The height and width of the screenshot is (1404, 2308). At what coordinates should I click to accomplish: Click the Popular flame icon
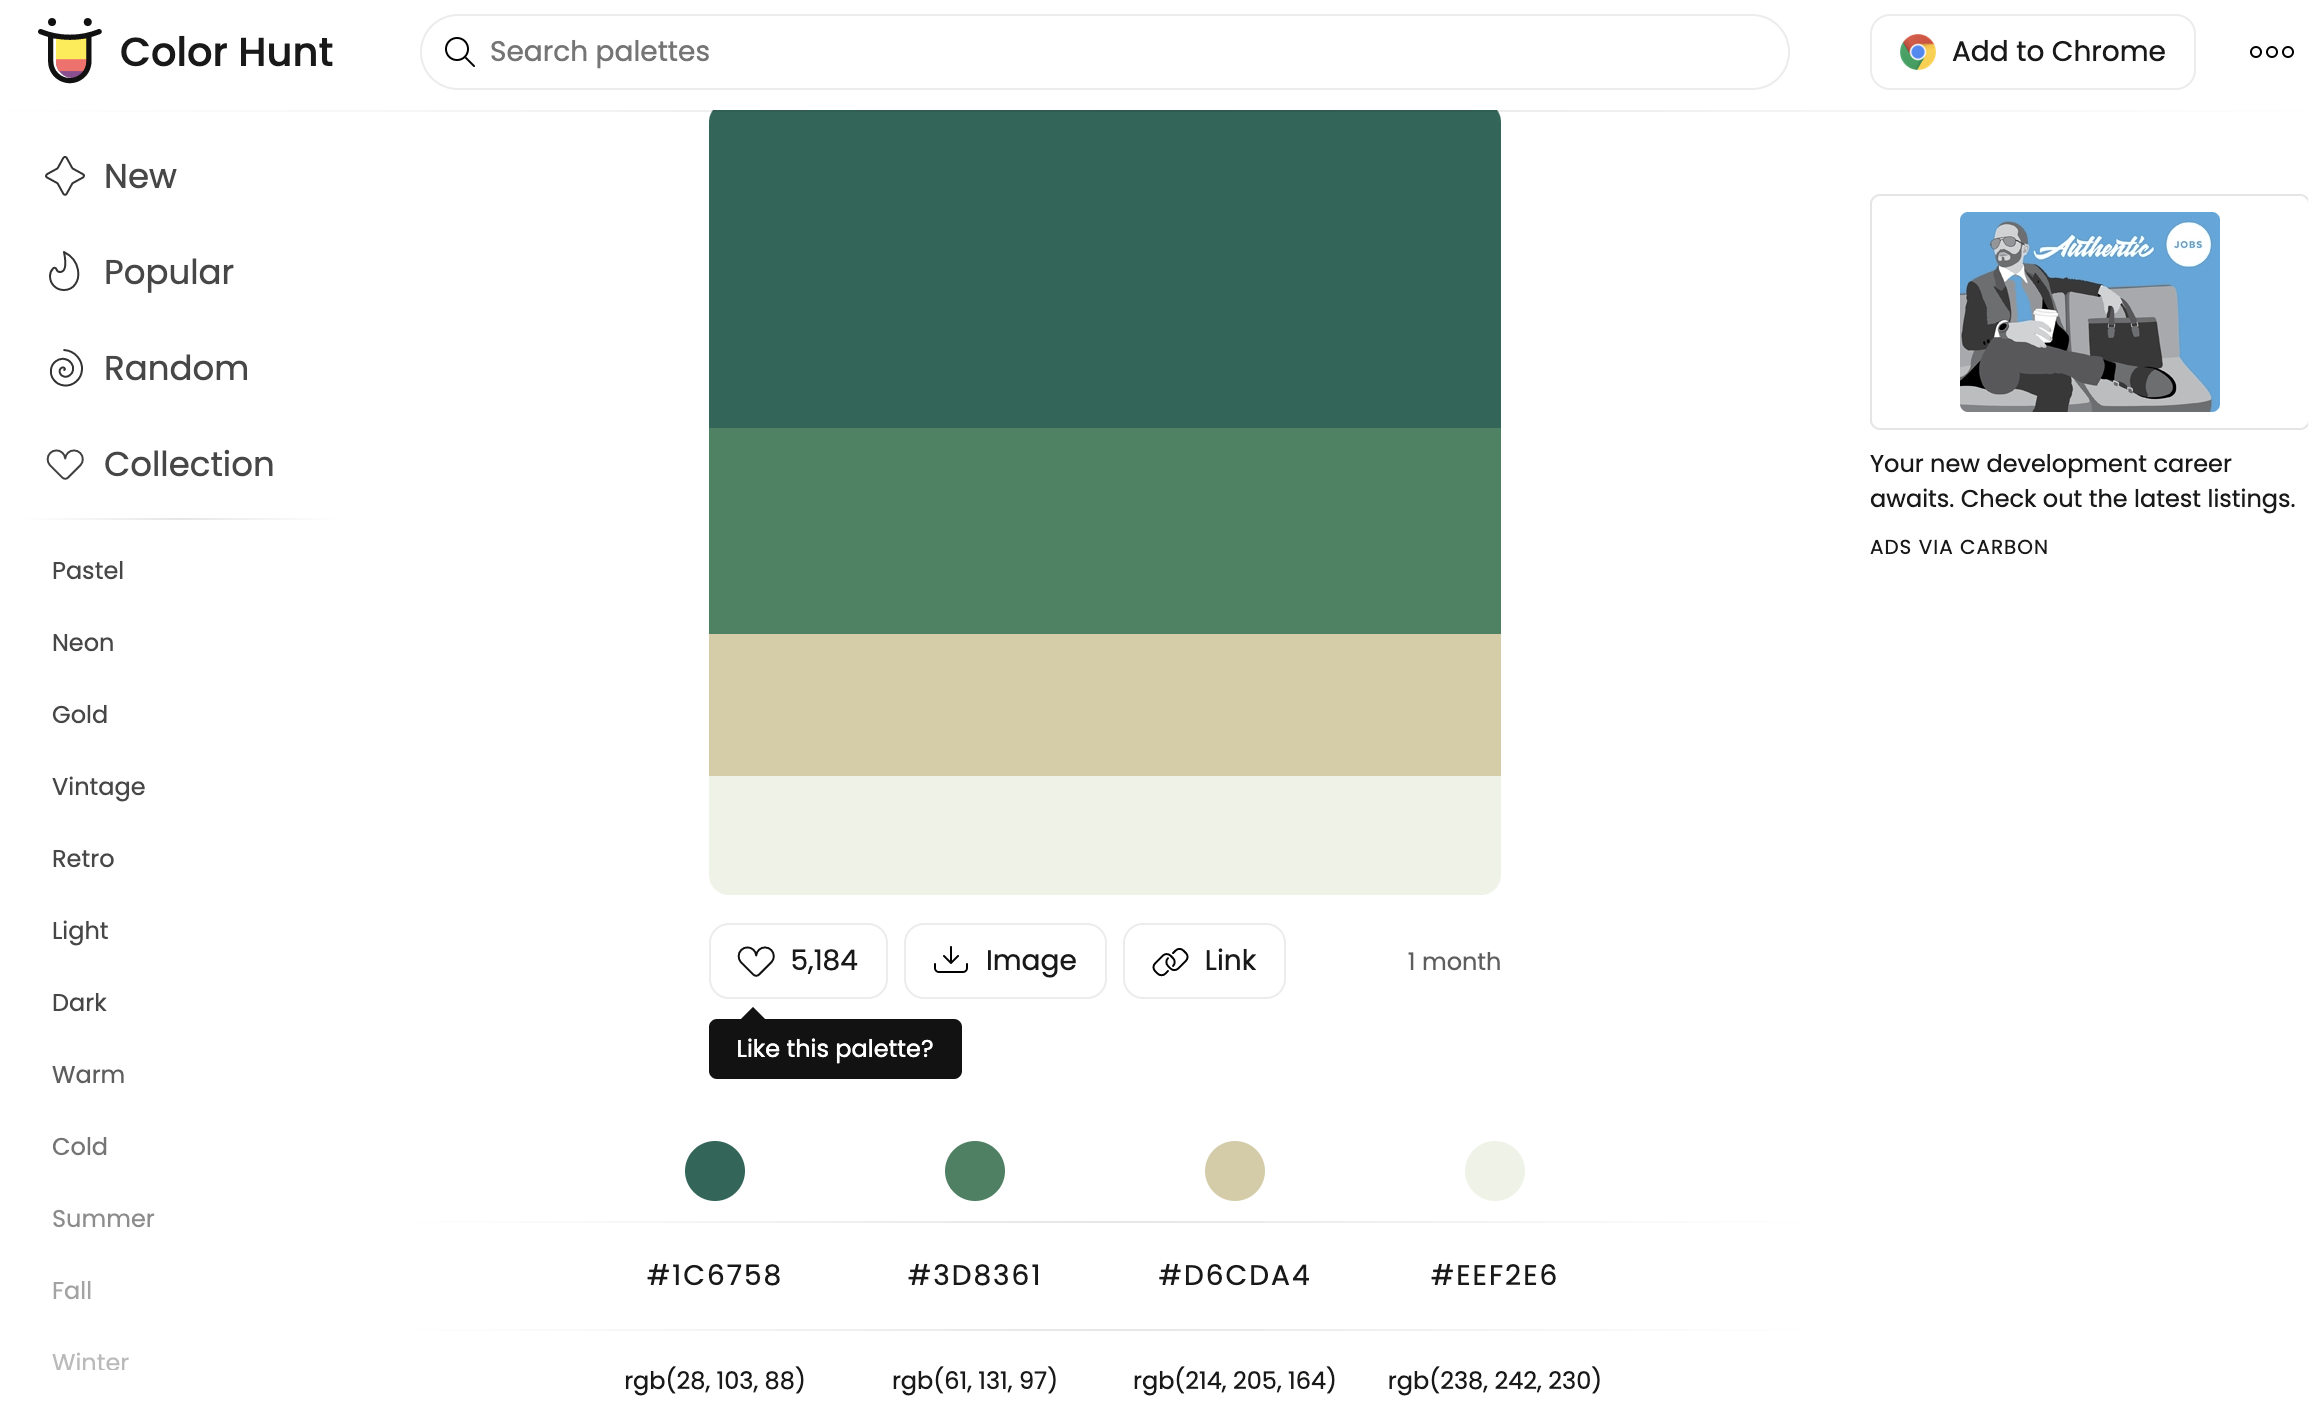[x=64, y=272]
